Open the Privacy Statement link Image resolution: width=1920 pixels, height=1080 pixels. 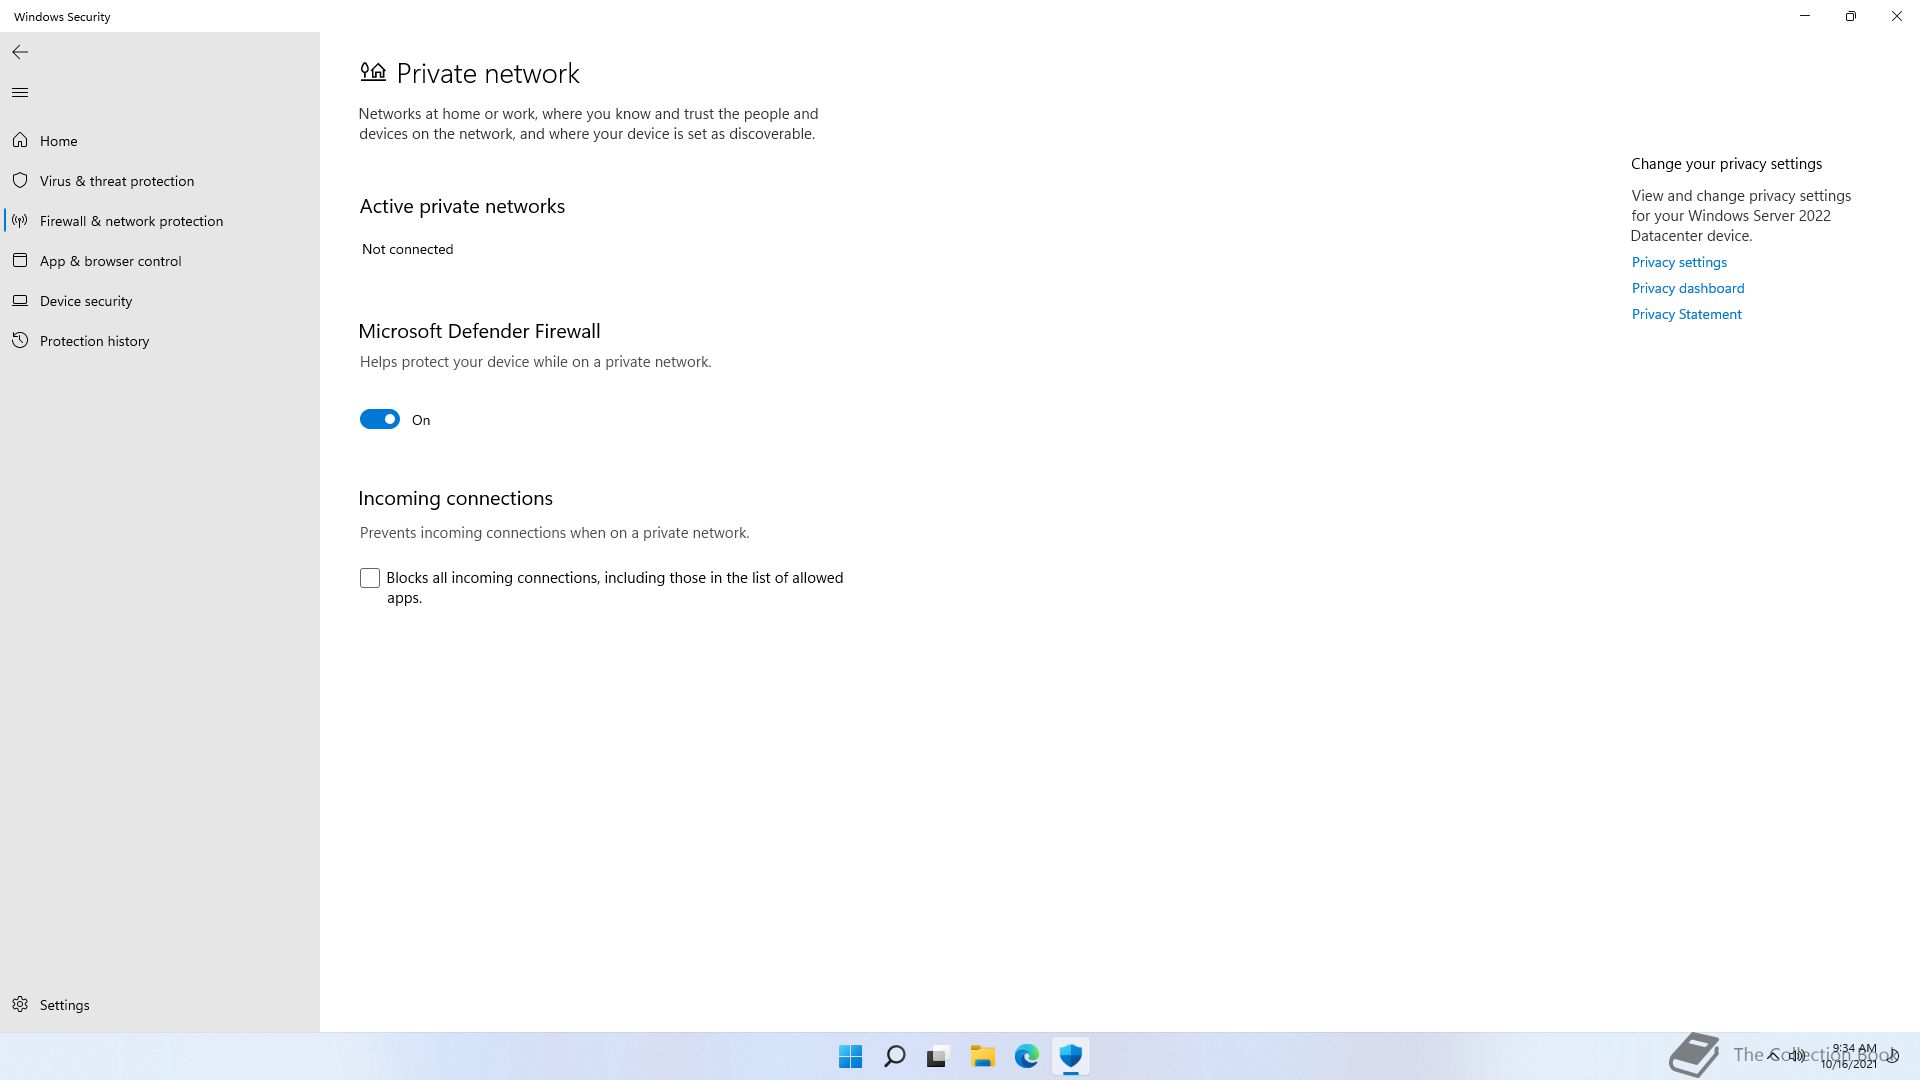1686,314
